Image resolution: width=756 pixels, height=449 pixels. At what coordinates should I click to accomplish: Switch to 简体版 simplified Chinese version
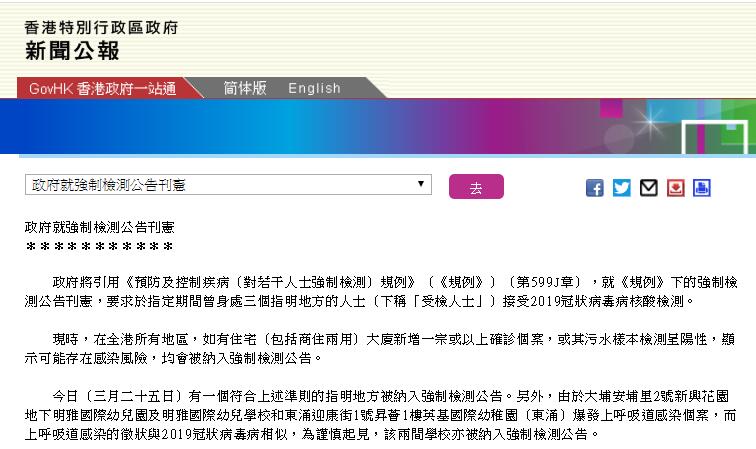(x=245, y=88)
